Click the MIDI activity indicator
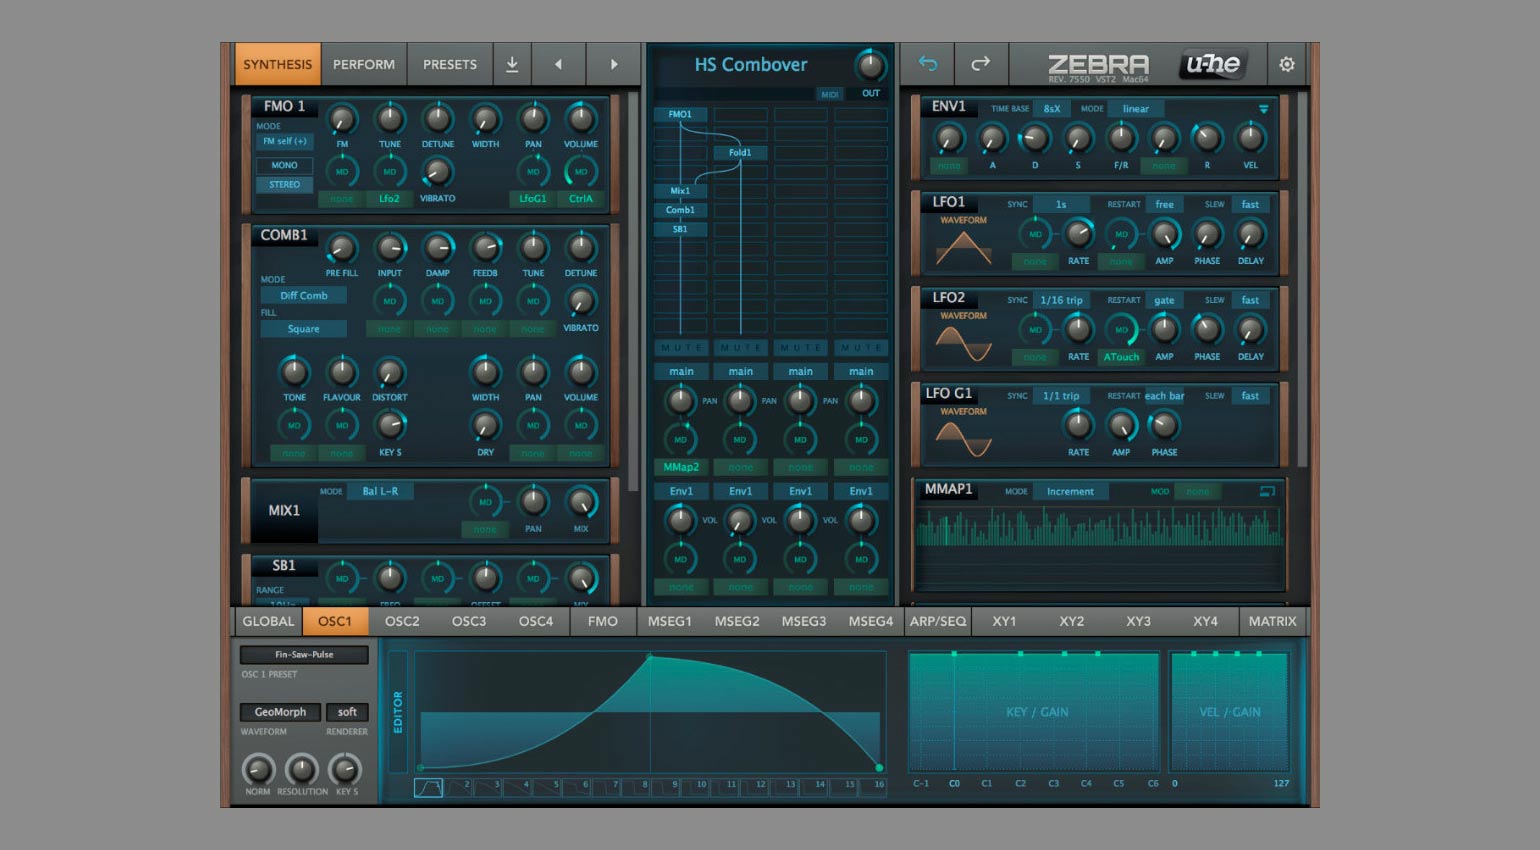The height and width of the screenshot is (850, 1540). click(829, 94)
